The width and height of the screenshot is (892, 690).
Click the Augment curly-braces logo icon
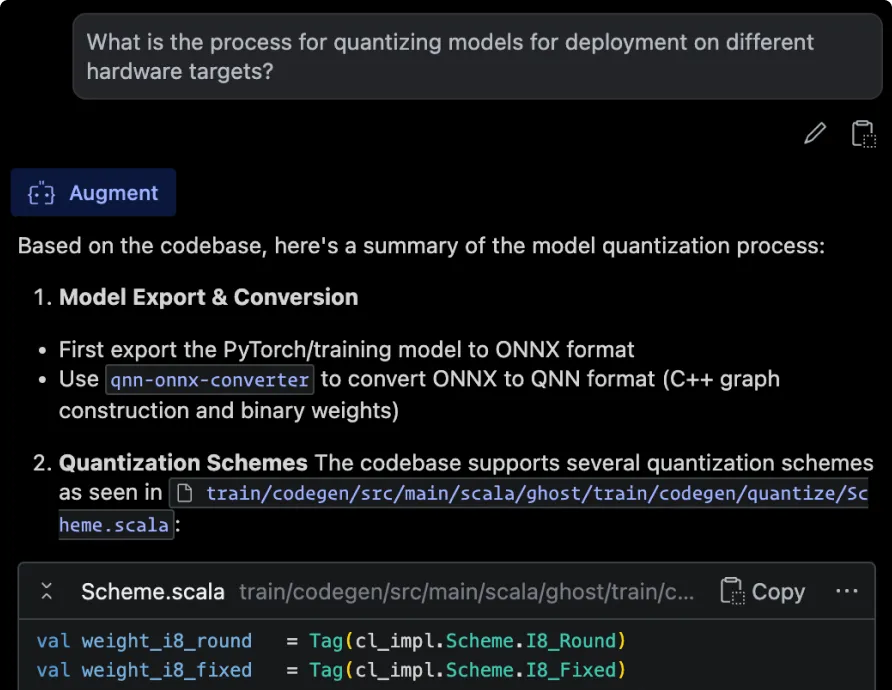click(x=41, y=194)
